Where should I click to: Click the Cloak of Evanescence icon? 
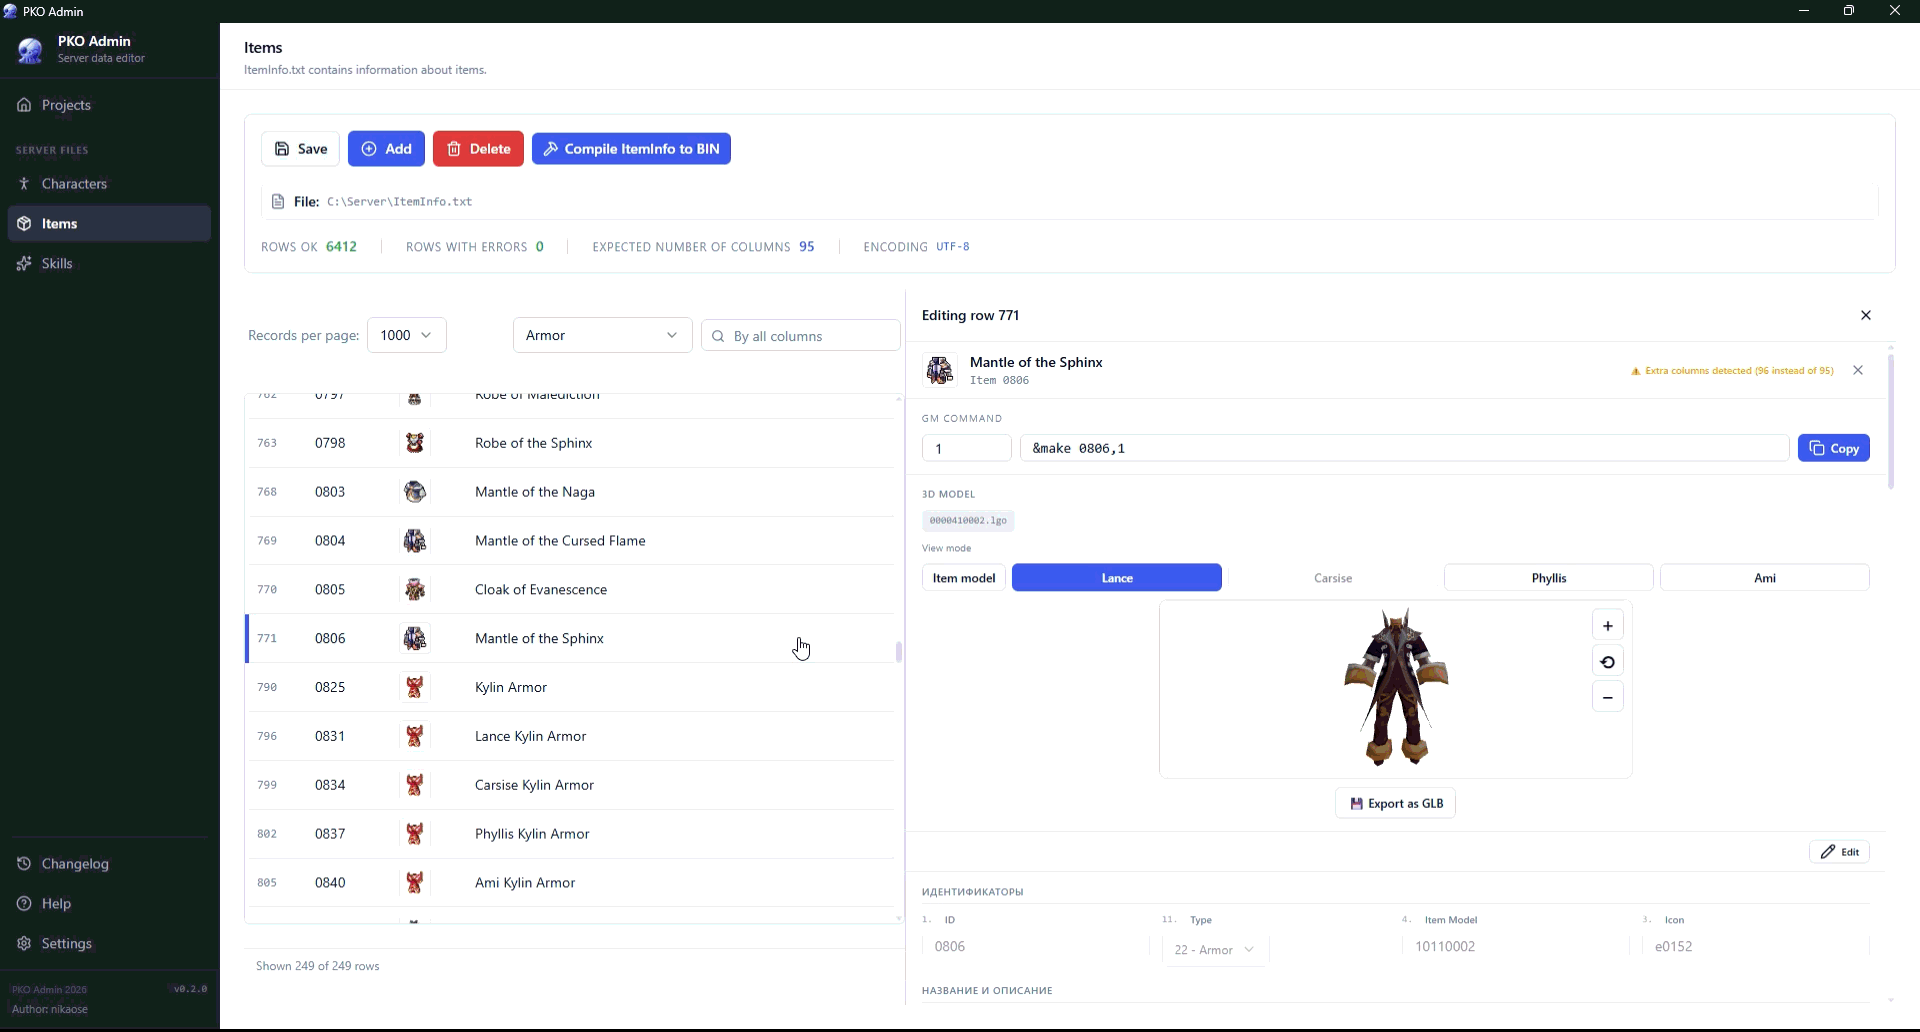(414, 590)
